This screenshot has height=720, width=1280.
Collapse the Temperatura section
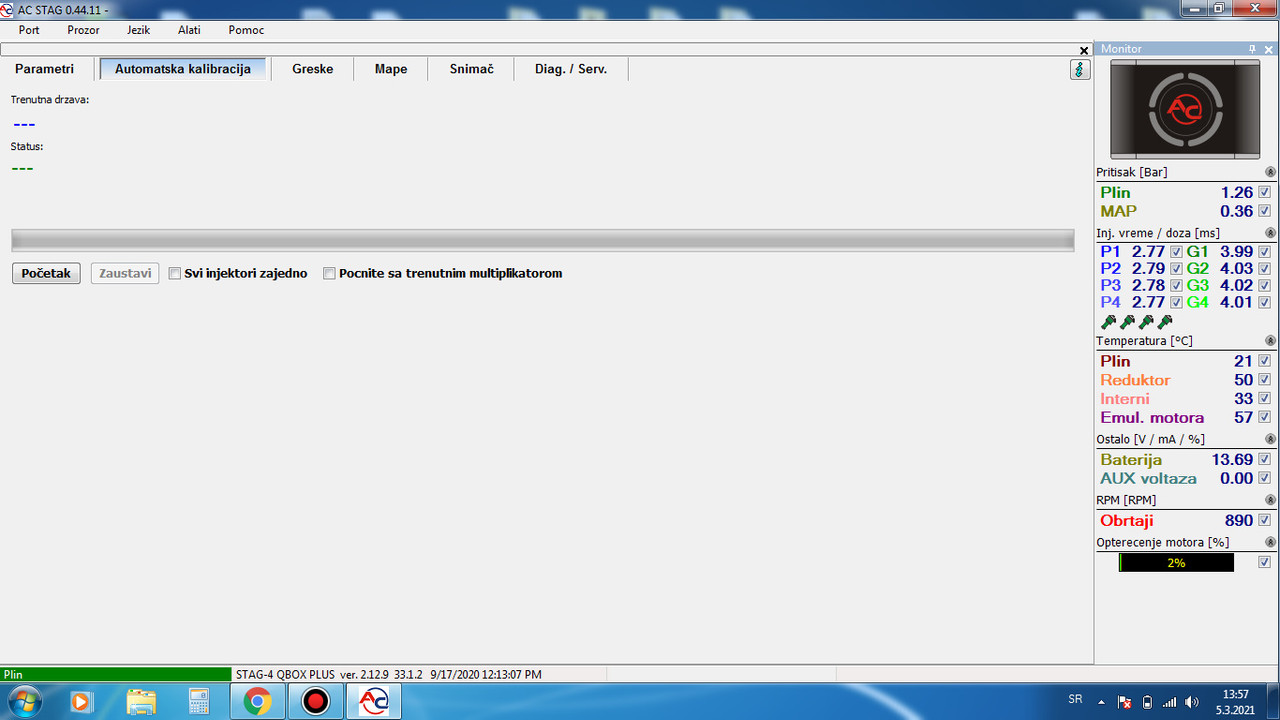coord(1270,341)
